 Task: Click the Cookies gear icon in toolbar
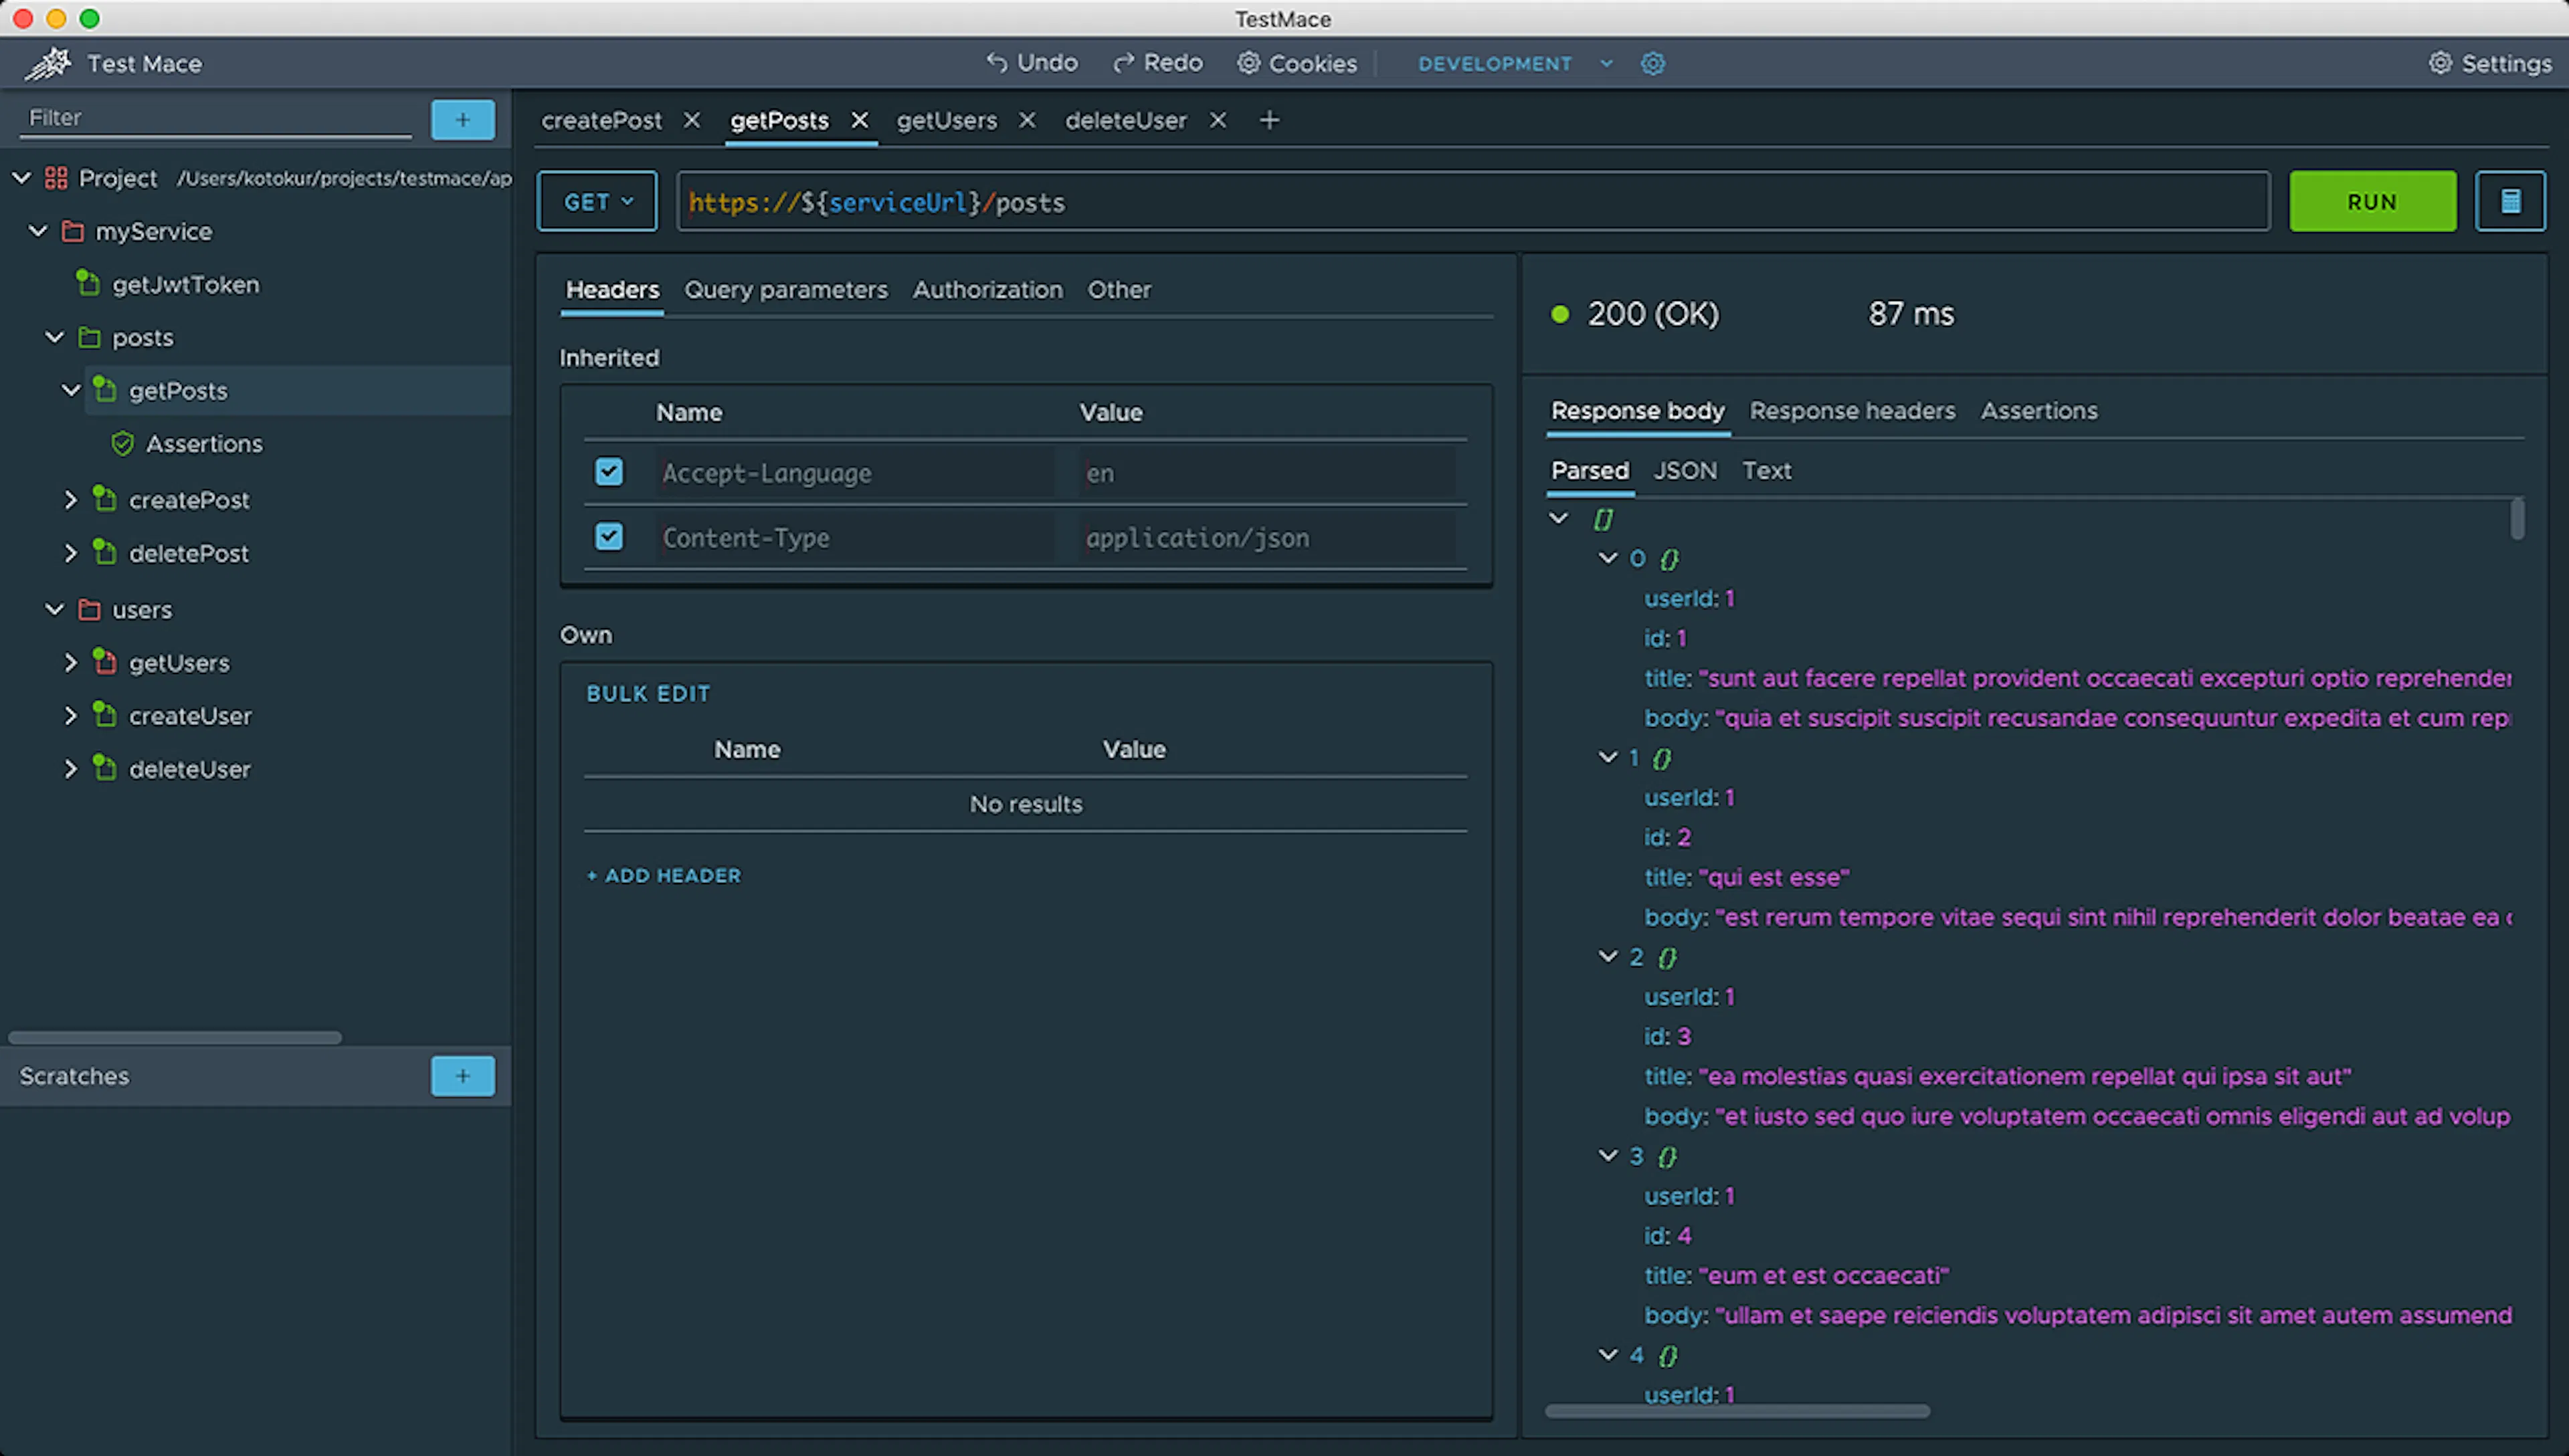coord(1249,63)
